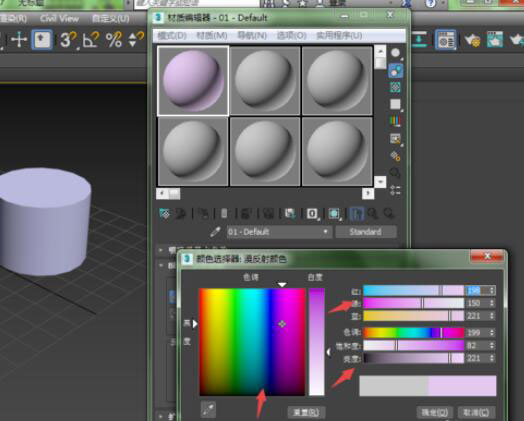The width and height of the screenshot is (524, 421).
Task: Click the highlighted Render Setup icon
Action: click(445, 40)
